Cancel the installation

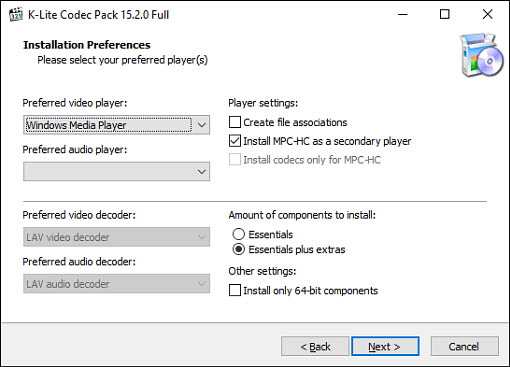[465, 346]
